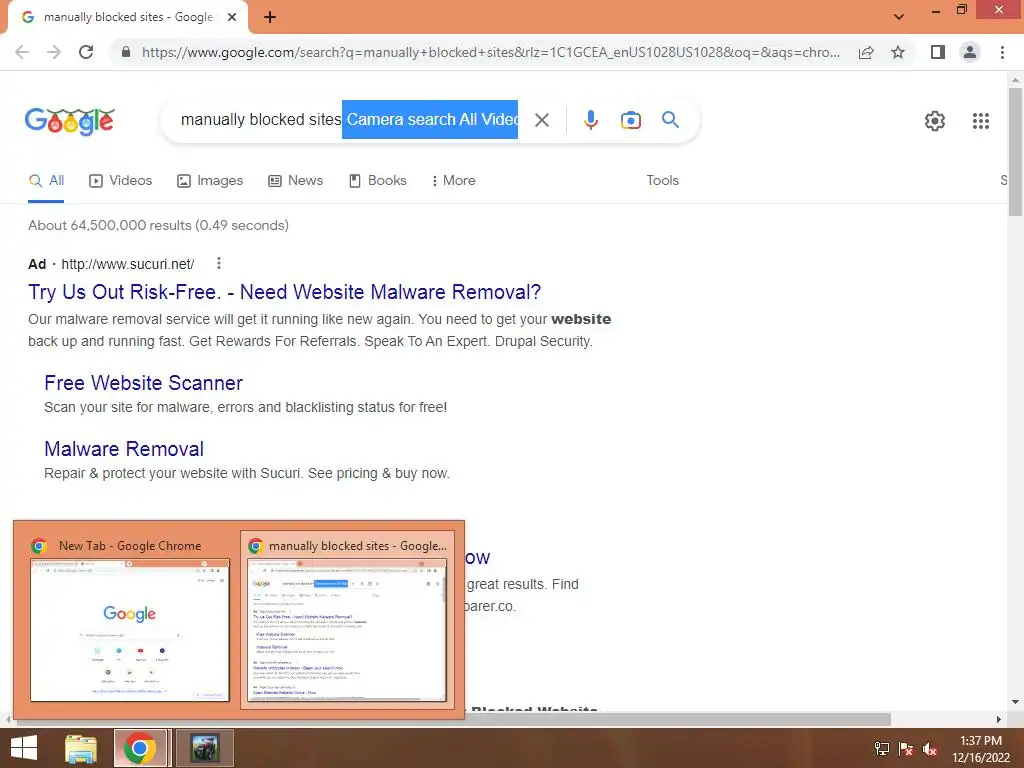Reload the current page
1024x768 pixels.
pyautogui.click(x=86, y=52)
